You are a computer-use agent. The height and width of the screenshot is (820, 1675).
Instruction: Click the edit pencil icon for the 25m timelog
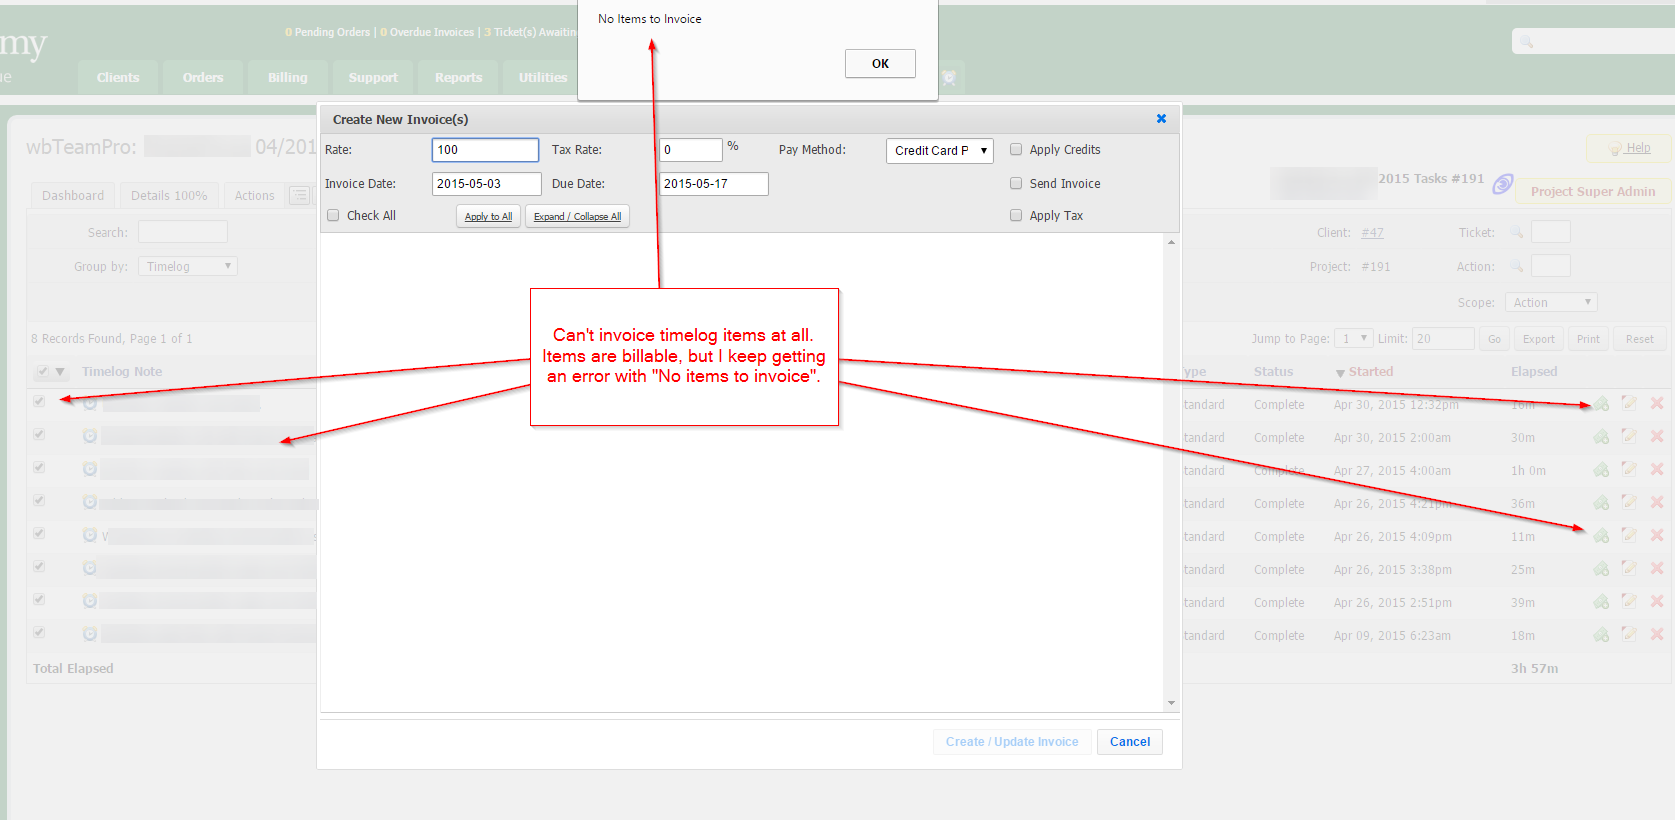click(1629, 569)
